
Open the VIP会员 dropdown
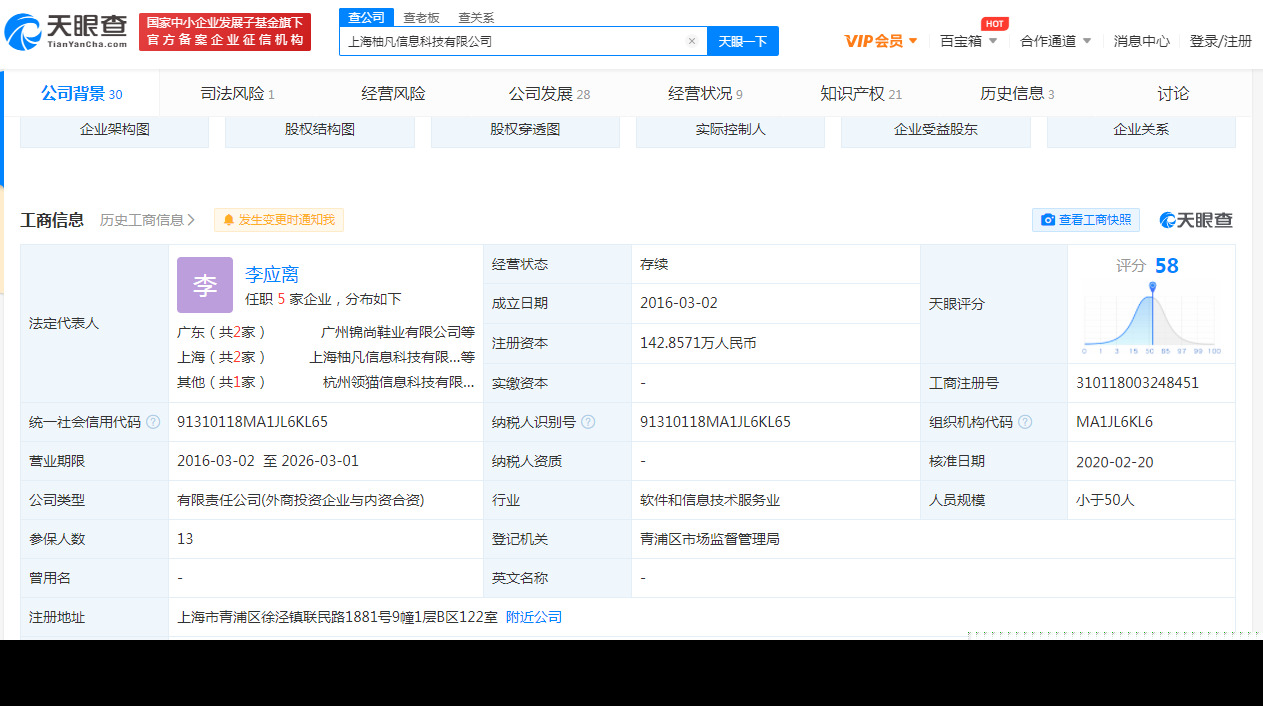pyautogui.click(x=881, y=41)
